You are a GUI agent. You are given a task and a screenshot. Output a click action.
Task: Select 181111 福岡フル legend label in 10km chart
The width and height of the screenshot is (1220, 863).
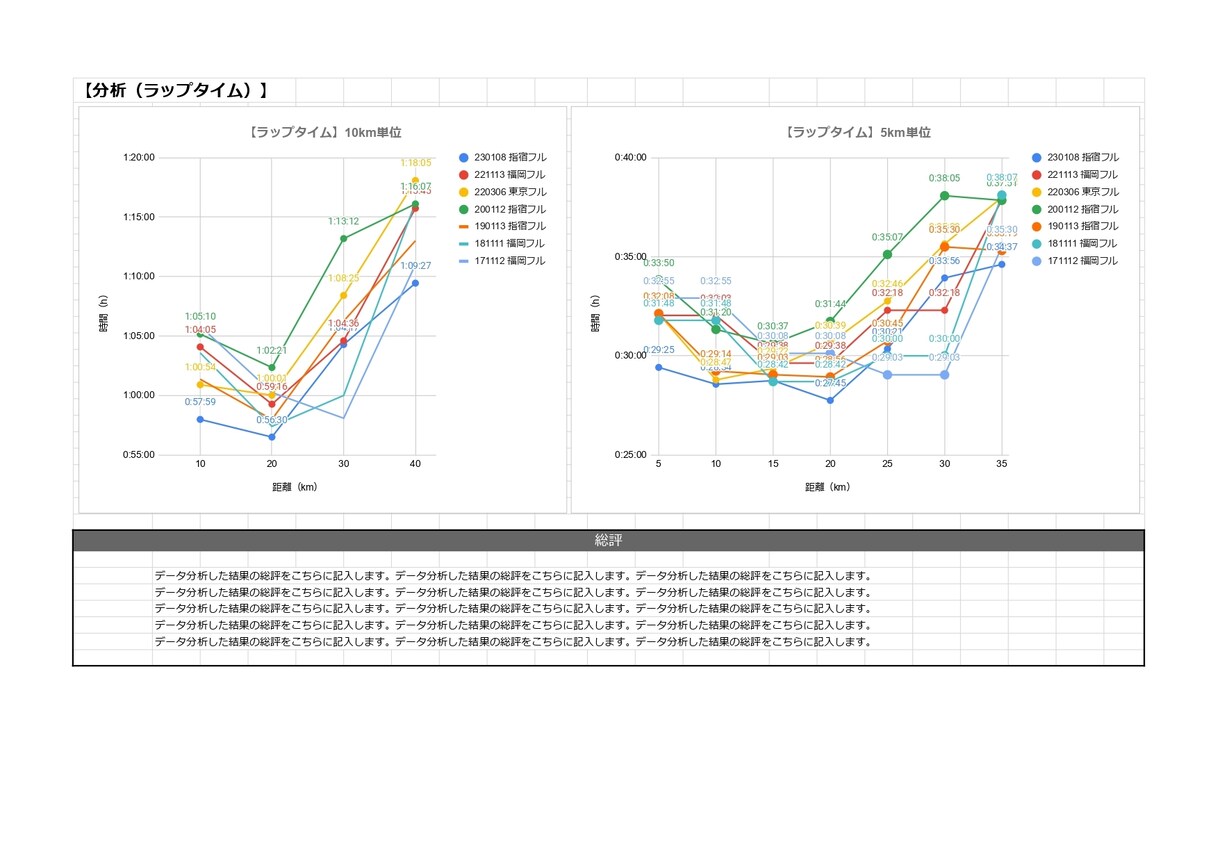pos(510,243)
